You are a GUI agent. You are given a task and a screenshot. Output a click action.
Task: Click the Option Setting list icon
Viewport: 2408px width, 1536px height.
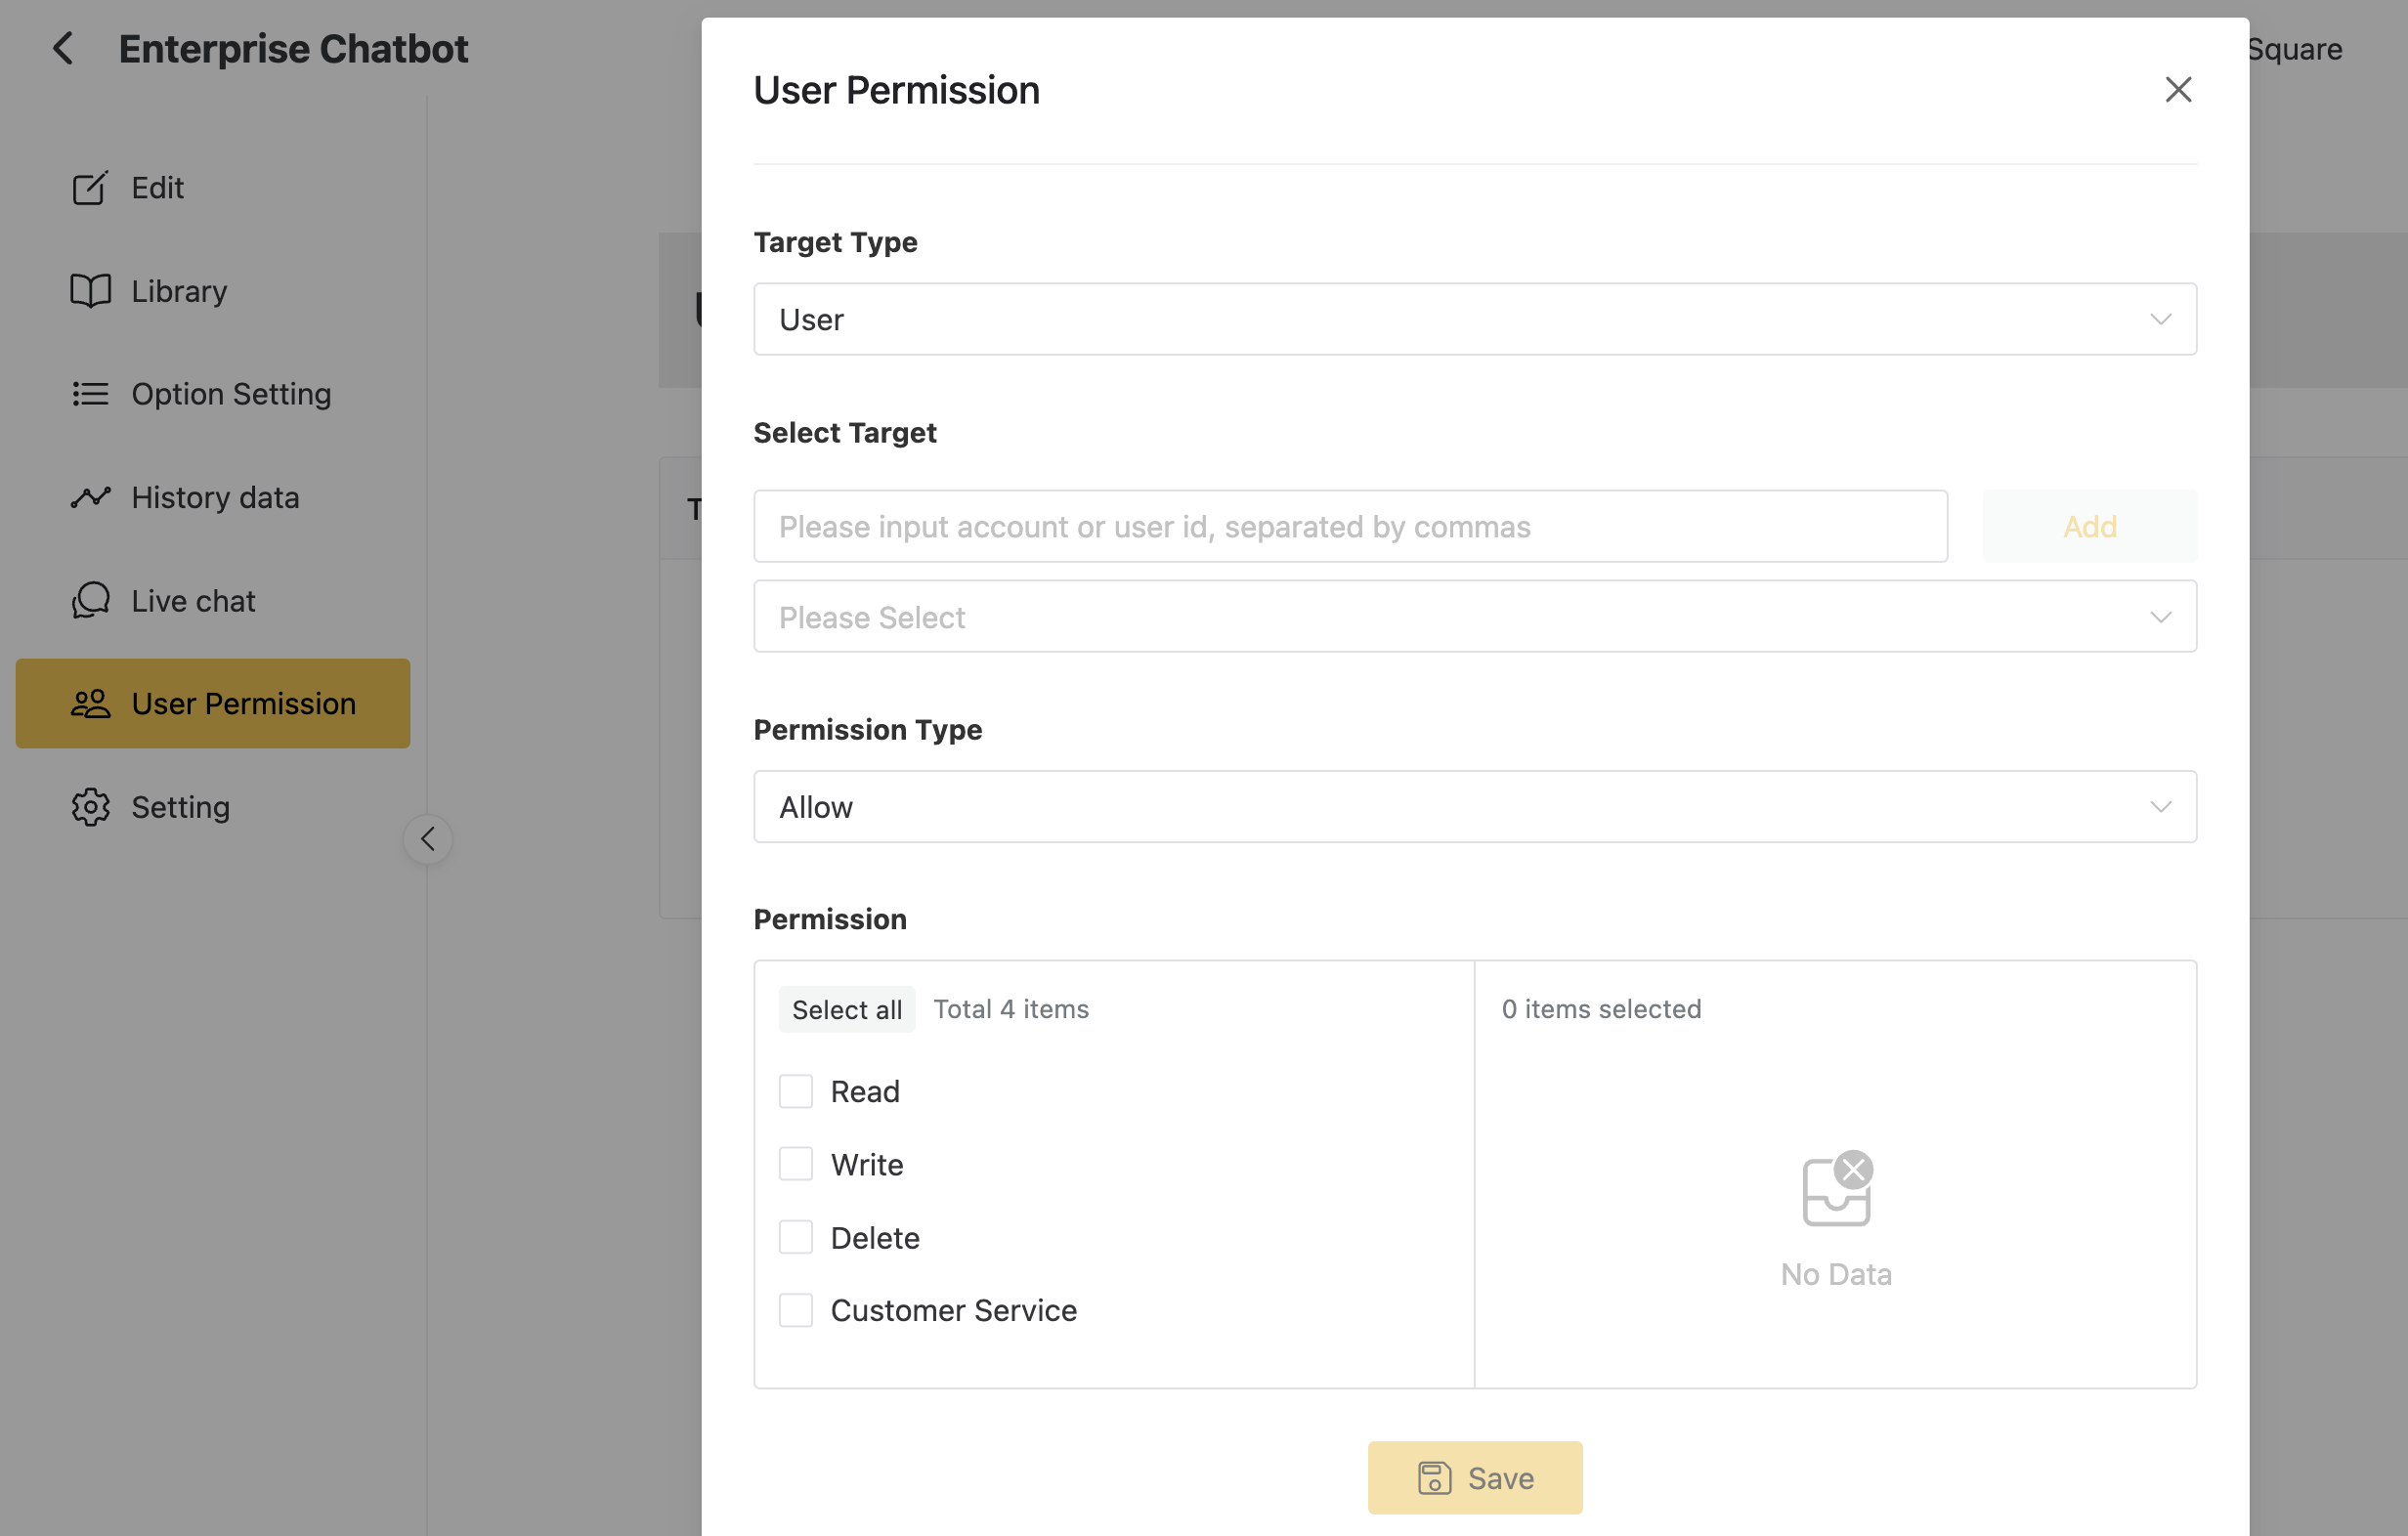(90, 394)
